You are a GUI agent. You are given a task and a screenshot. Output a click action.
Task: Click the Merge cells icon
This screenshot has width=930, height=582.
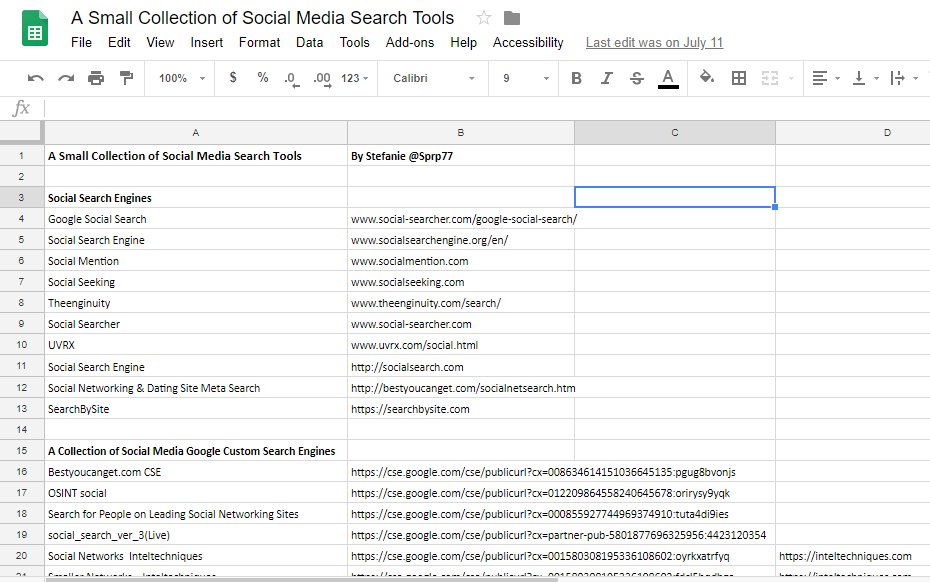tap(770, 78)
